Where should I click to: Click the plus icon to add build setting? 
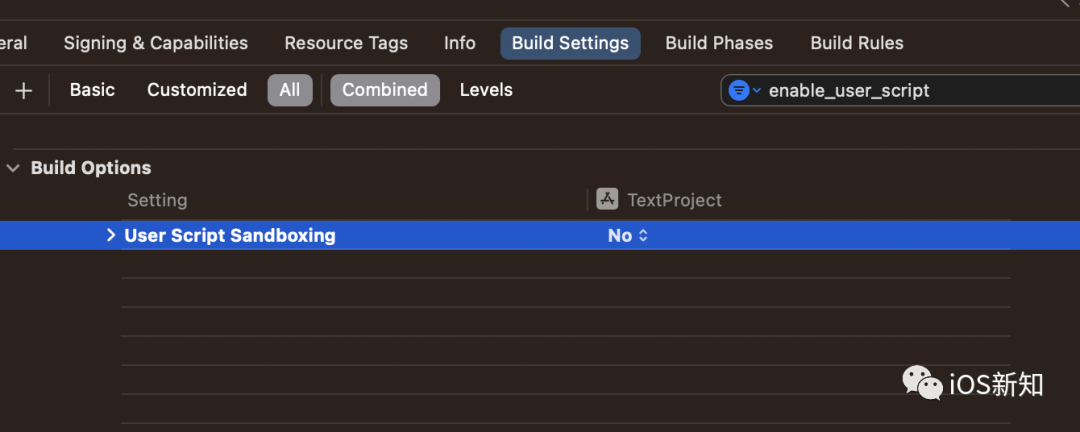24,90
